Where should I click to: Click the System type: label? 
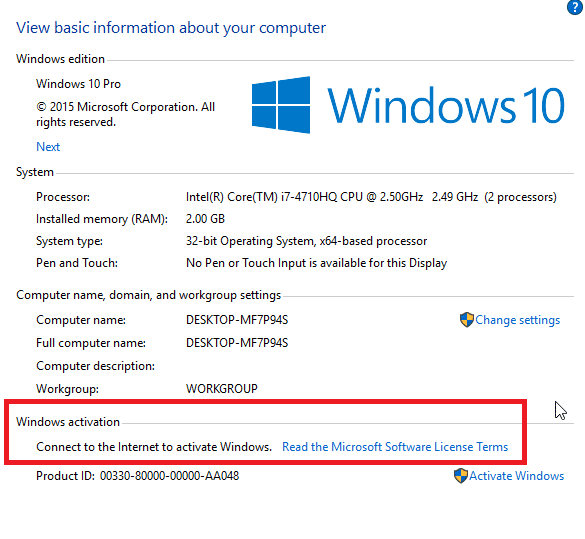point(69,241)
